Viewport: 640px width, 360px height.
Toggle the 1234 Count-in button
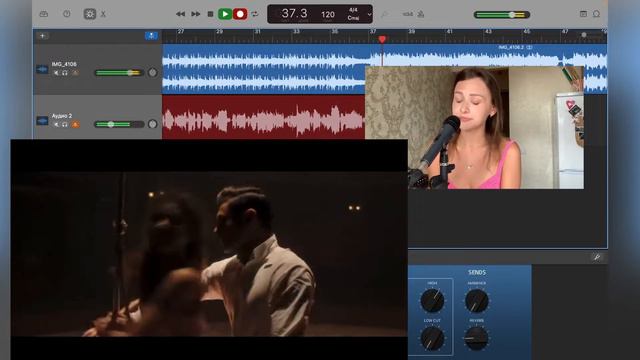[407, 14]
